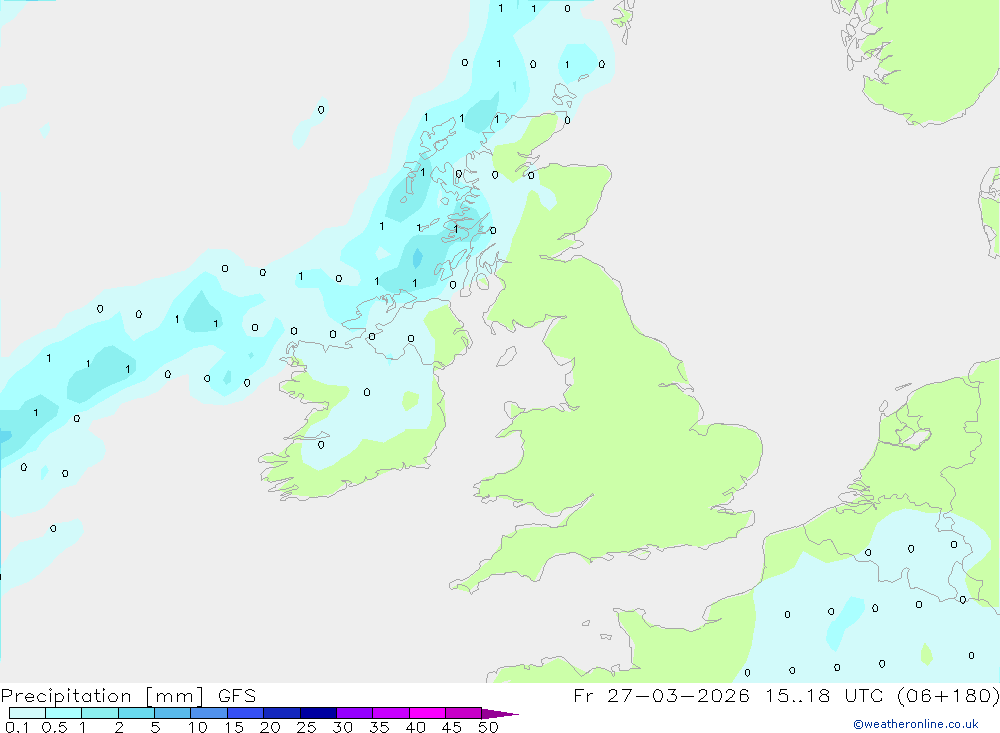The image size is (1000, 733).
Task: Click the 20–25 mm dark blue legend swatch
Action: tap(282, 713)
